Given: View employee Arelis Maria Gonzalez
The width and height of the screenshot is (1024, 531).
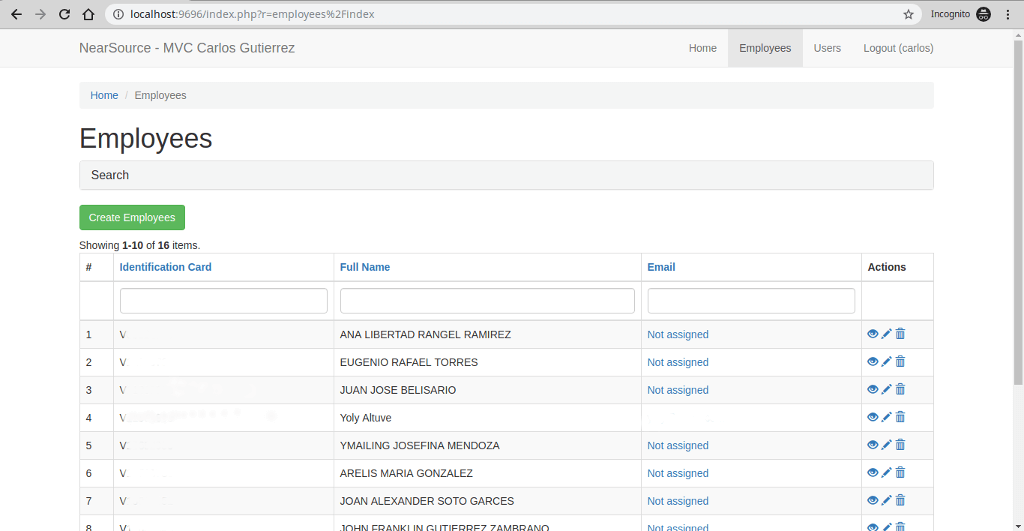Looking at the screenshot, I should 872,472.
